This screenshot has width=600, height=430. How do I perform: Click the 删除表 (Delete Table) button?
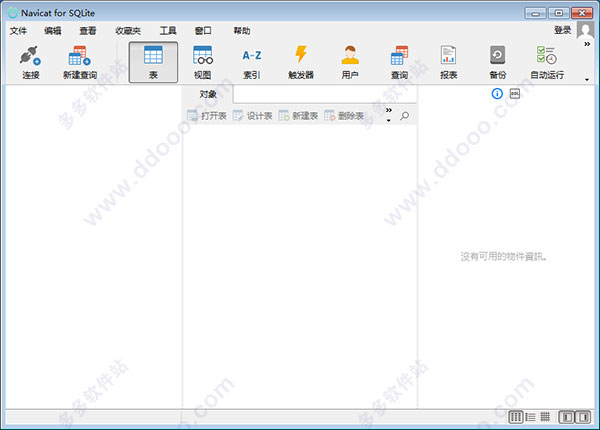click(x=344, y=116)
